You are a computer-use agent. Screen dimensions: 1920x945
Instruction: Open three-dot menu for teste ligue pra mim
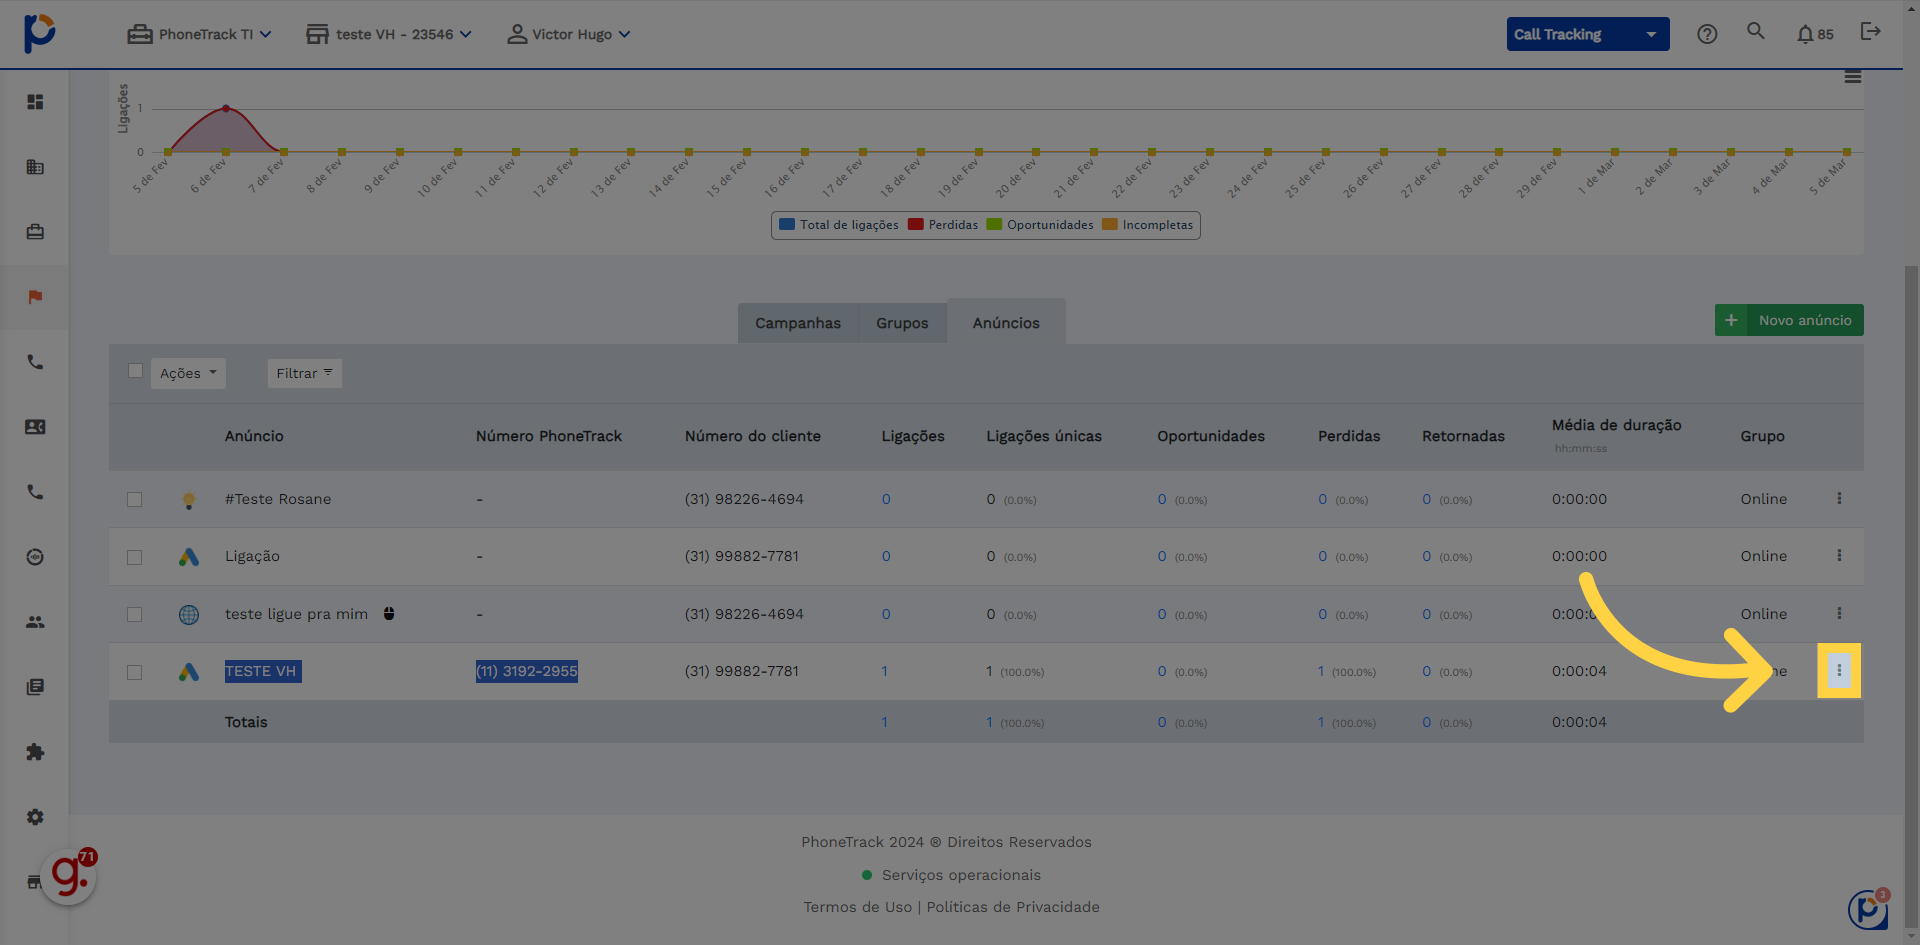coord(1839,613)
